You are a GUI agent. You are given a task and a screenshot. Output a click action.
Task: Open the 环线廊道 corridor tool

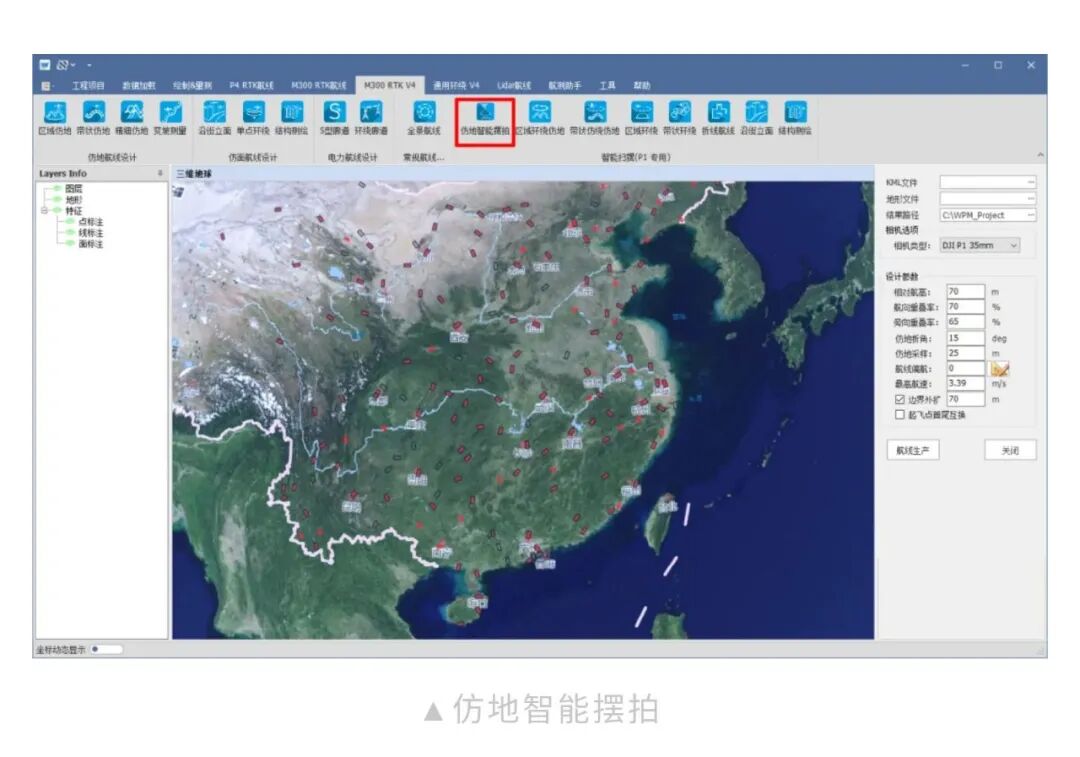371,118
